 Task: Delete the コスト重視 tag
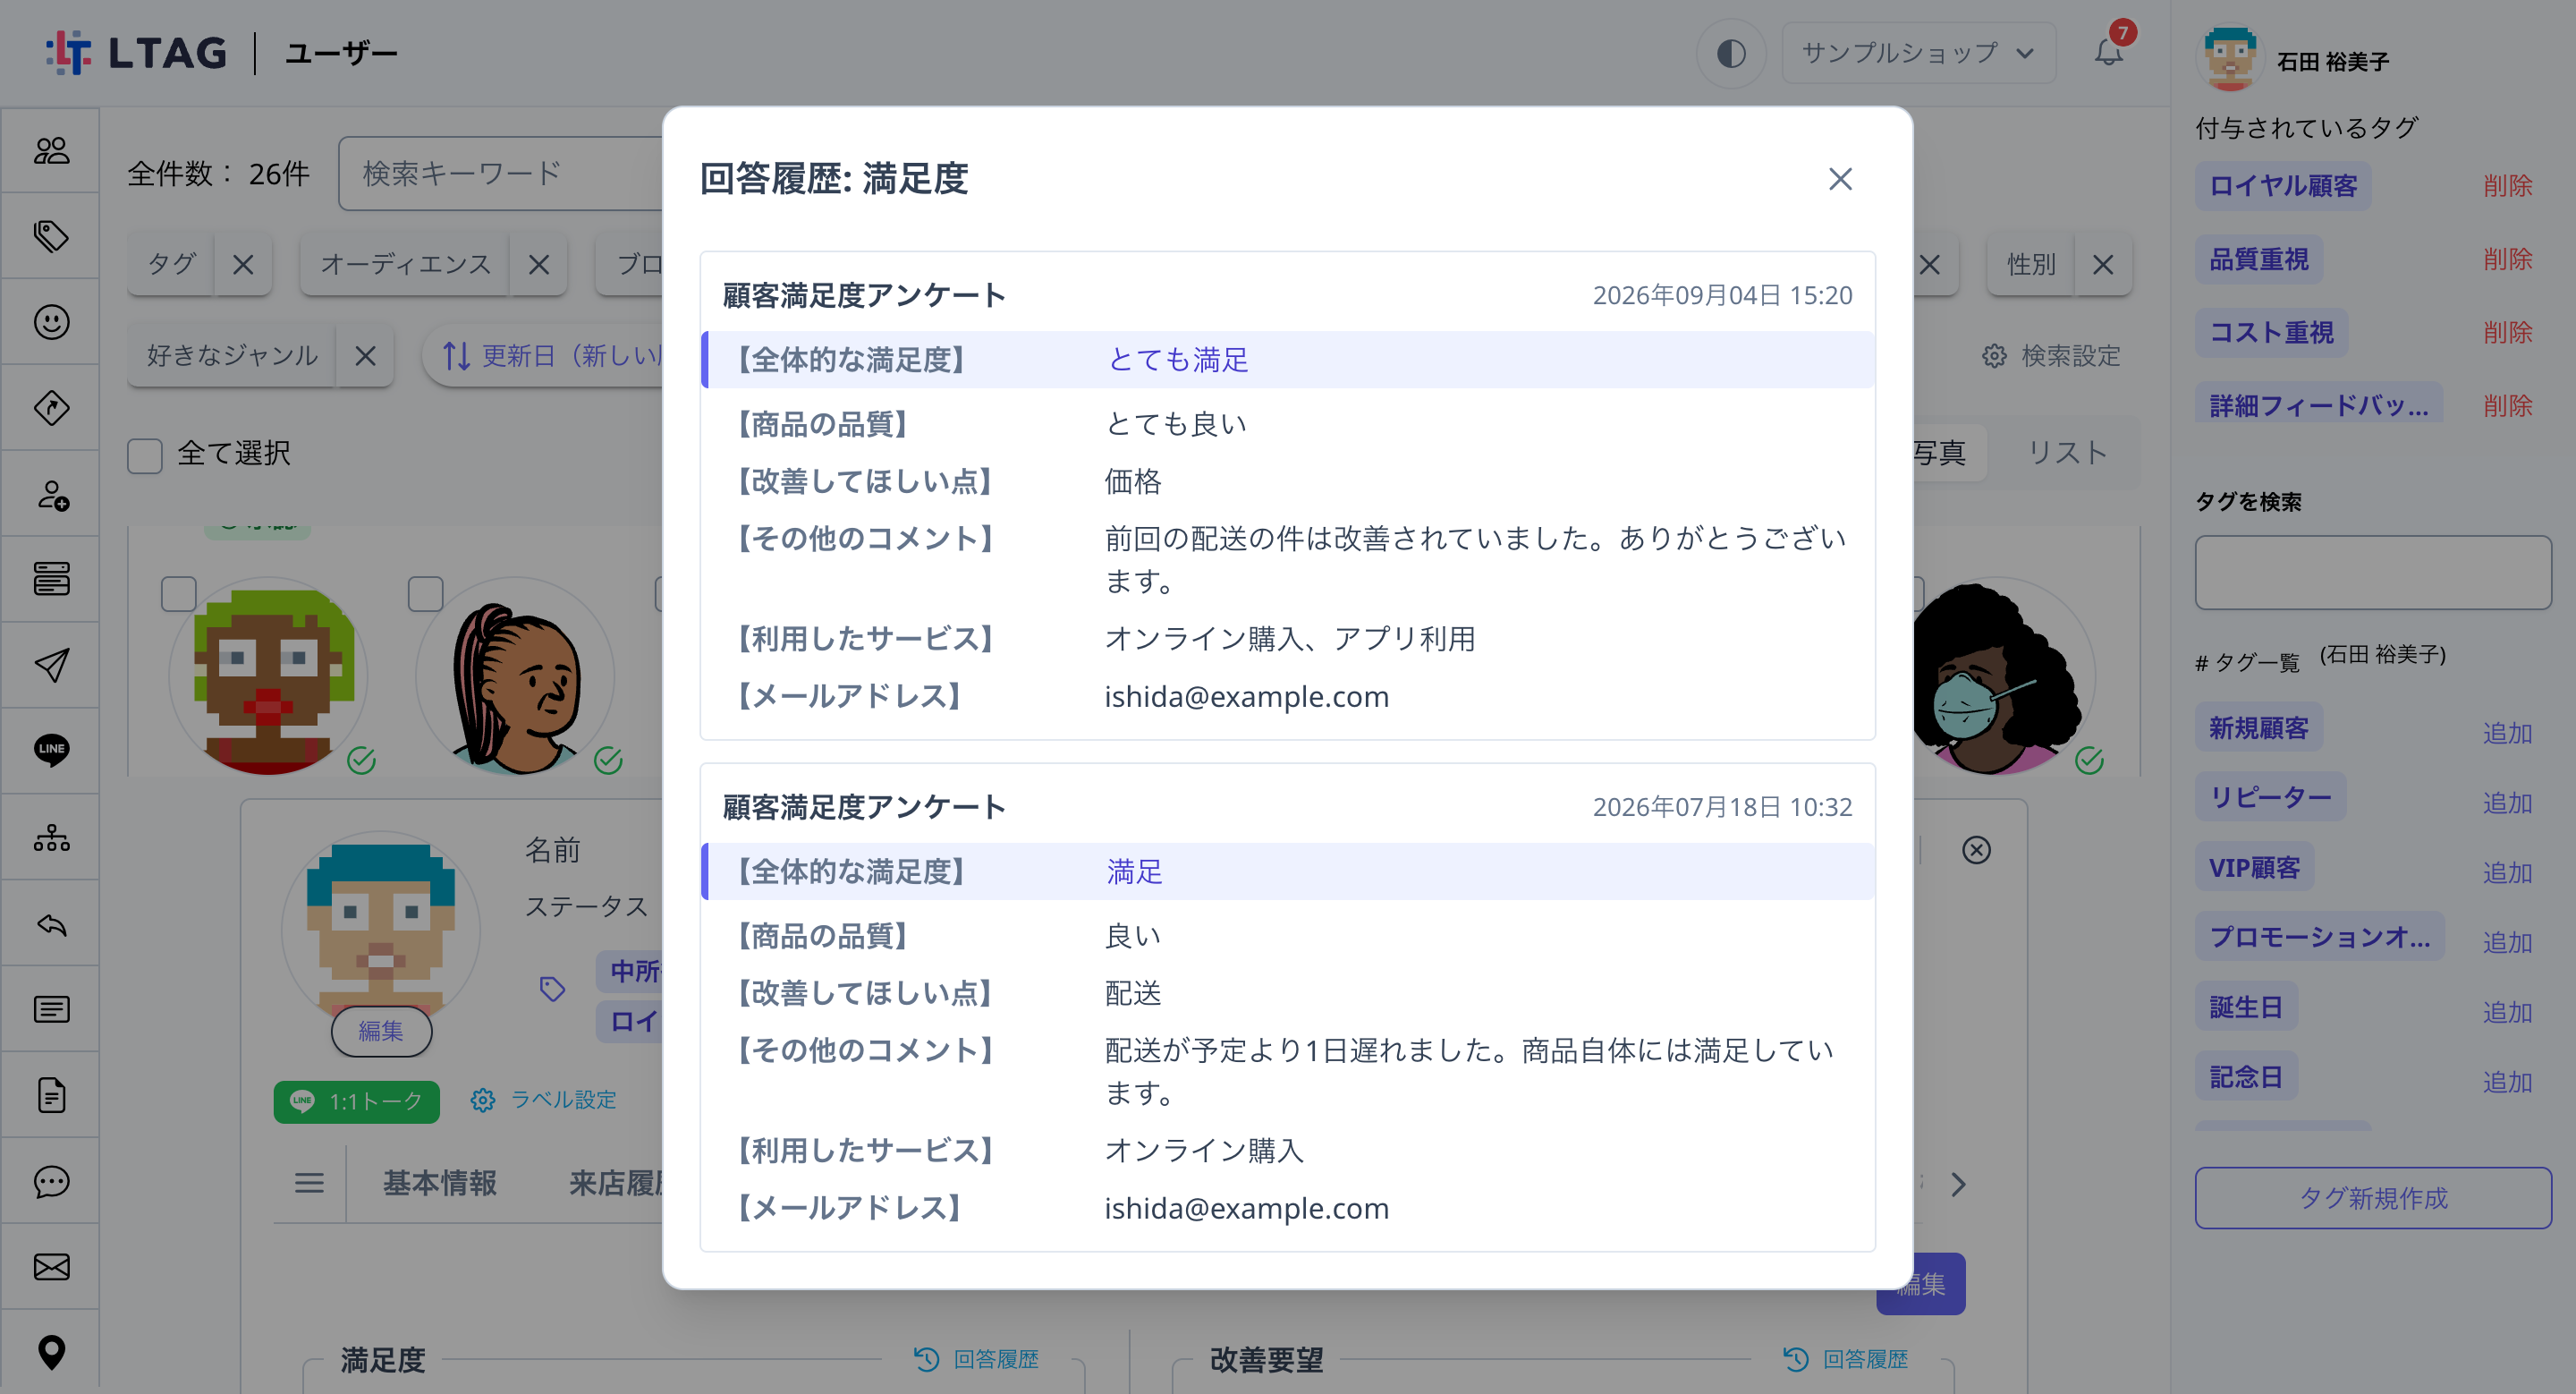2508,332
